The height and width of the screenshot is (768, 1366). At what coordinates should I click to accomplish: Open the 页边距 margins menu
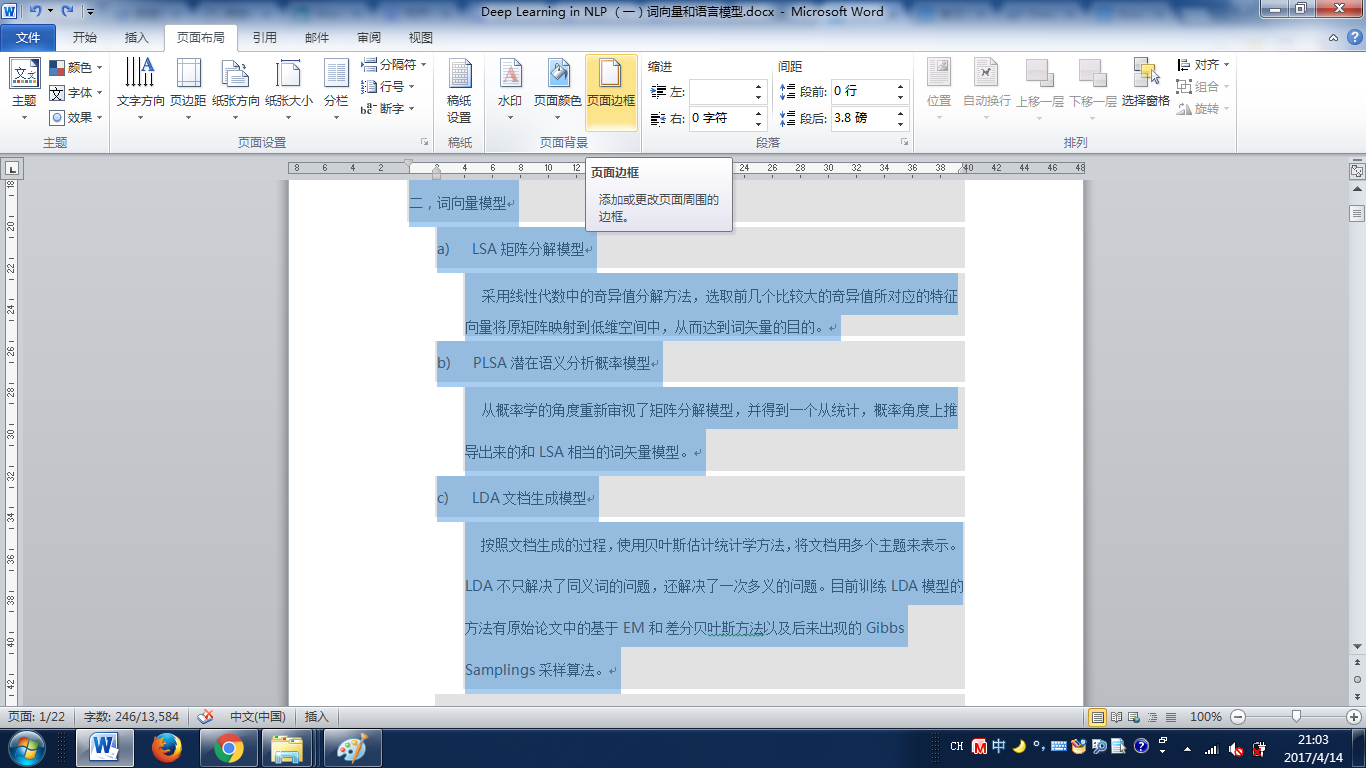pos(188,88)
